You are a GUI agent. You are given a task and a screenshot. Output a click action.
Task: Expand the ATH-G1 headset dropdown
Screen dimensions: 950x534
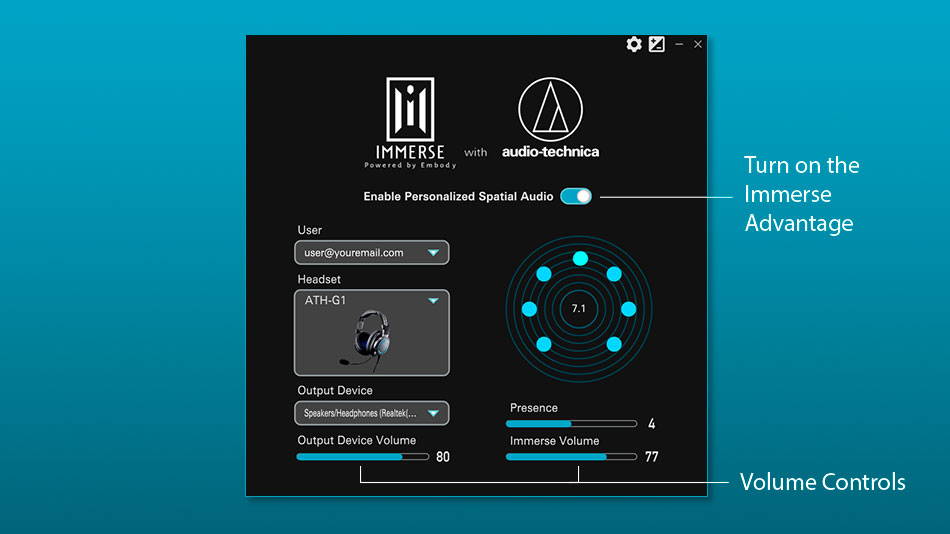click(433, 301)
